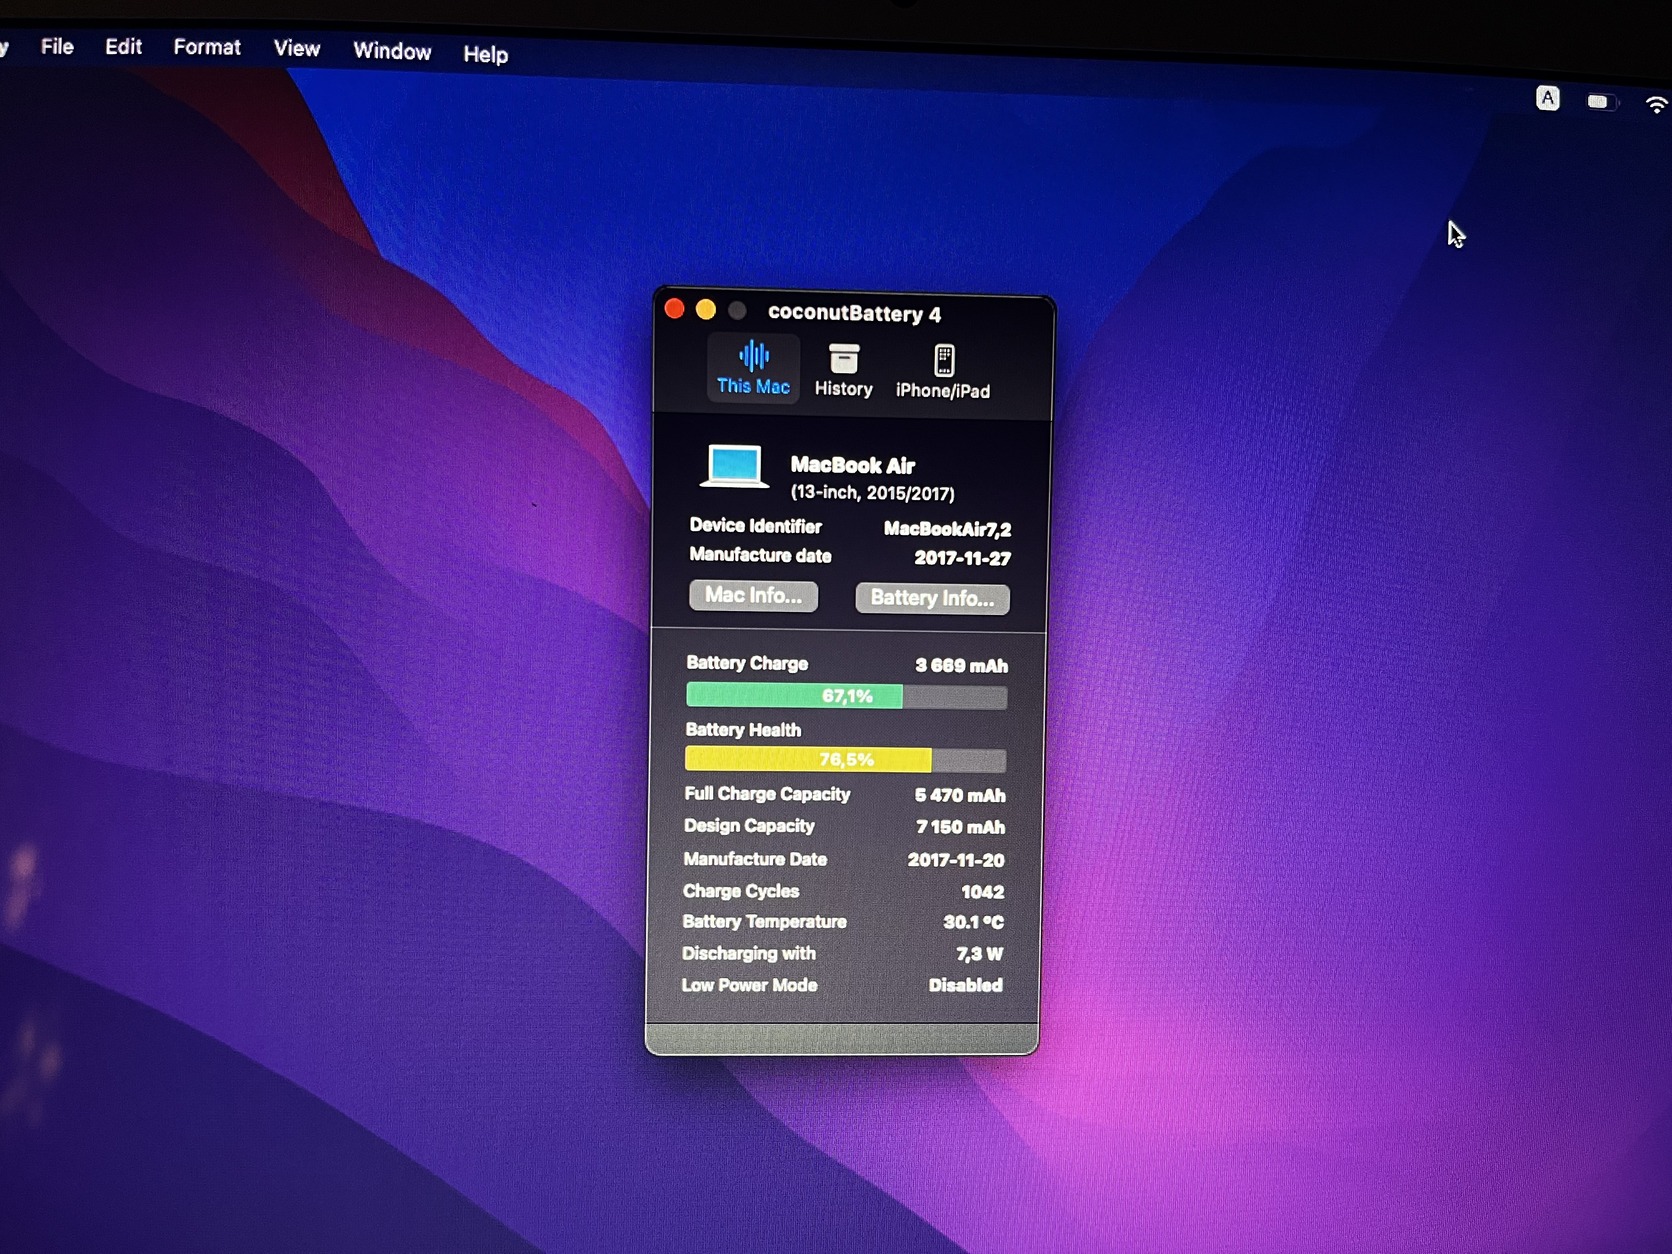Click the battery status menu bar icon
Image resolution: width=1672 pixels, height=1254 pixels.
[x=1601, y=101]
